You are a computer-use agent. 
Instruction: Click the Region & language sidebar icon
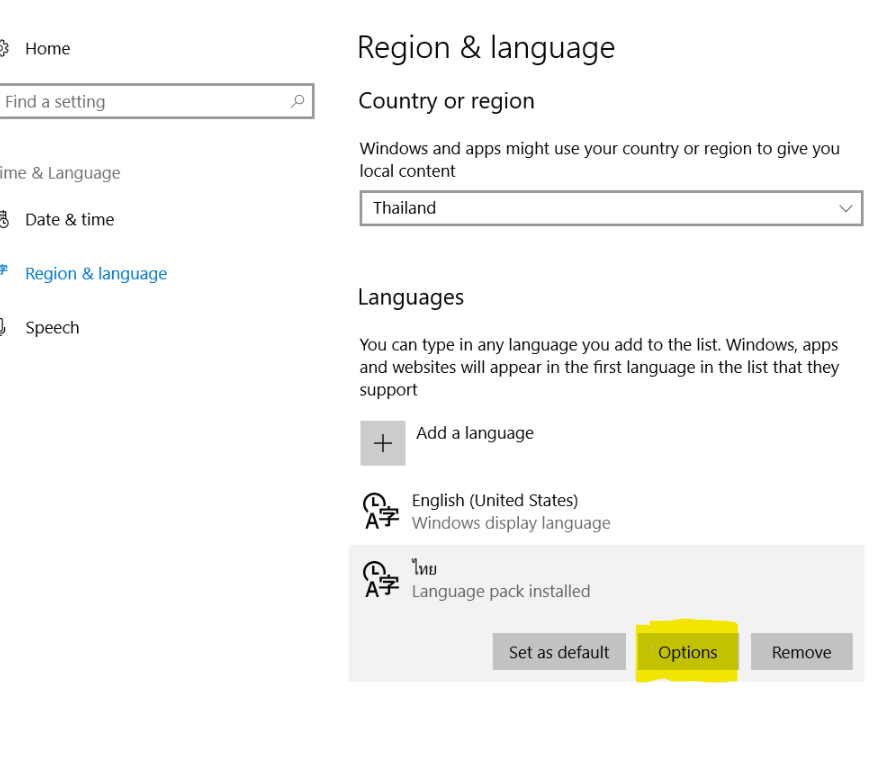3,269
